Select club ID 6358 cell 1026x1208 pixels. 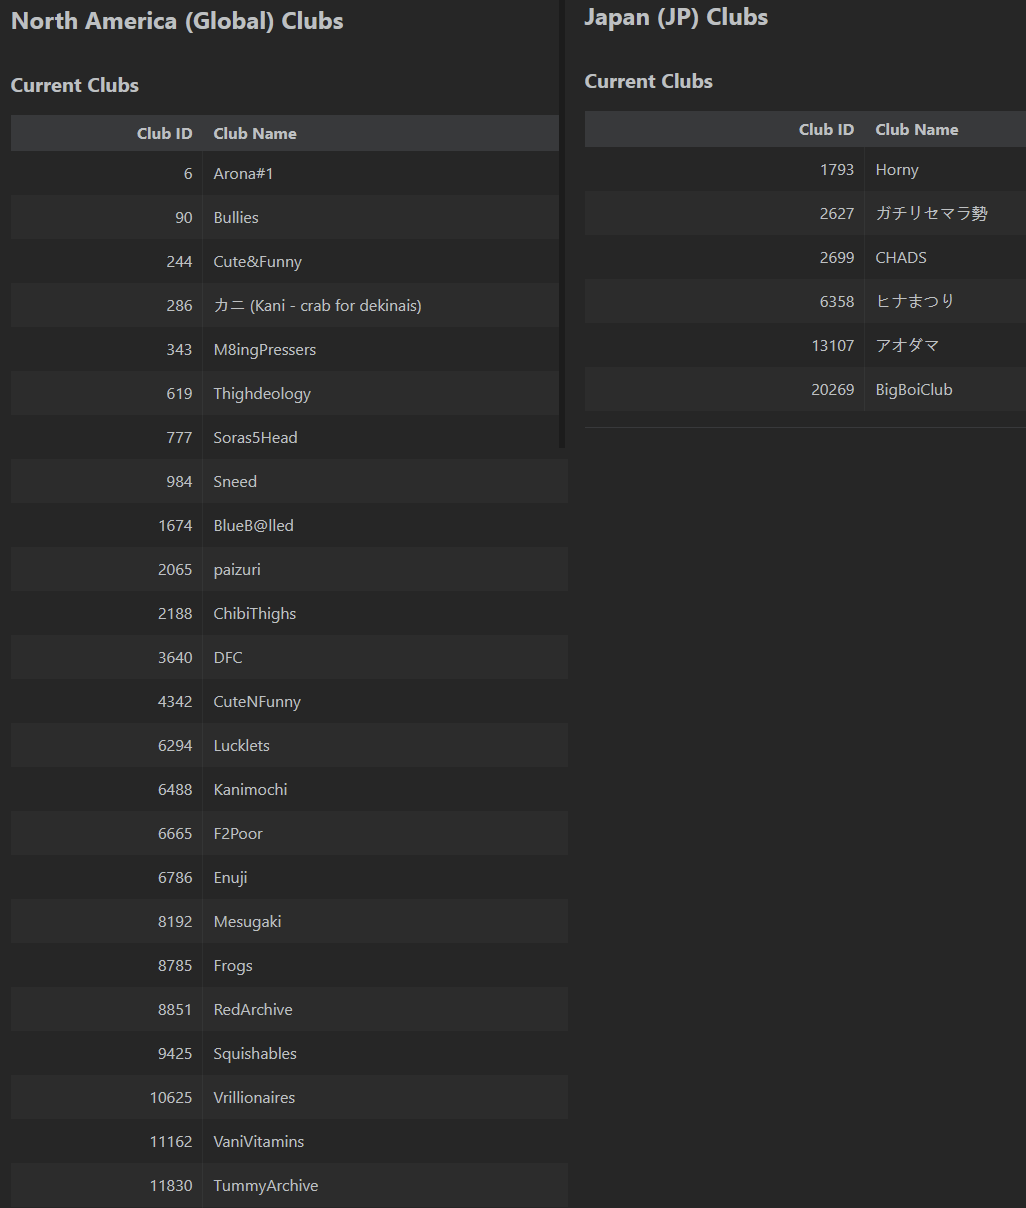(x=725, y=301)
